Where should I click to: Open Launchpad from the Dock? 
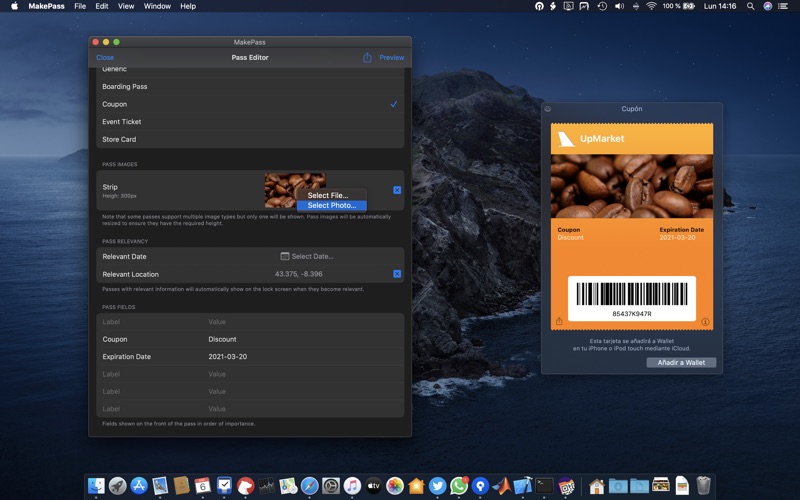pyautogui.click(x=117, y=486)
